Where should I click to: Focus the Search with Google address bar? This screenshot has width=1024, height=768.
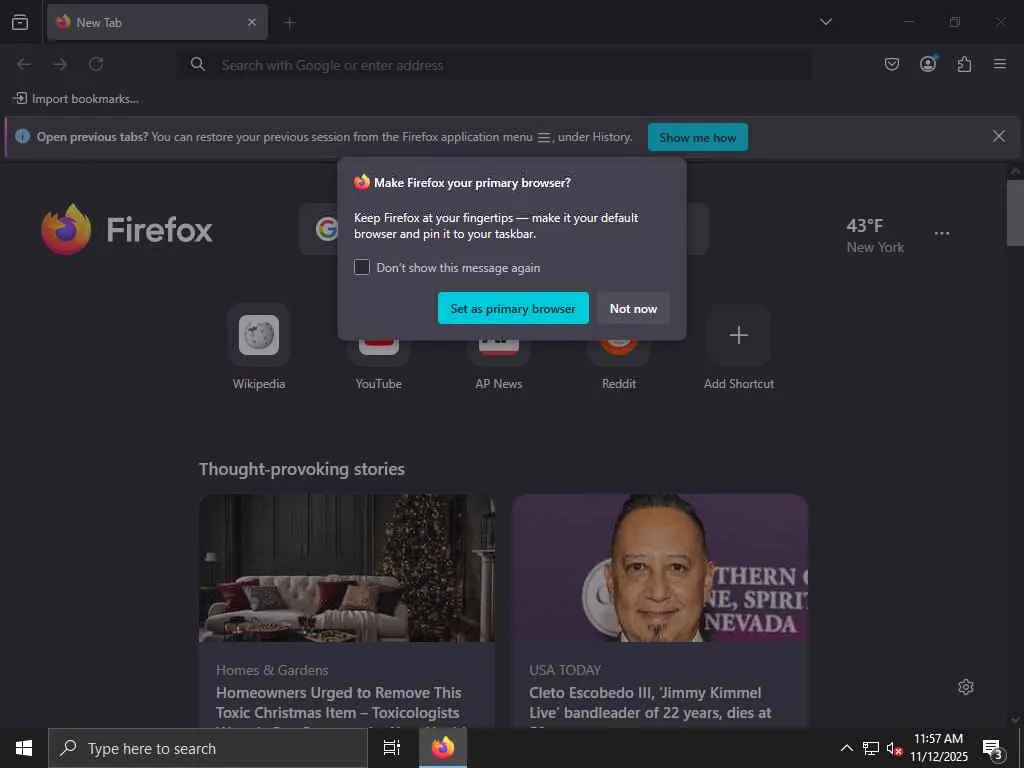pos(494,65)
